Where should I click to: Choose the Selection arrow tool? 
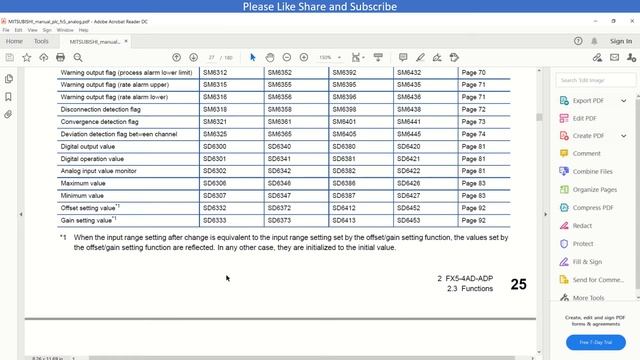pos(253,58)
